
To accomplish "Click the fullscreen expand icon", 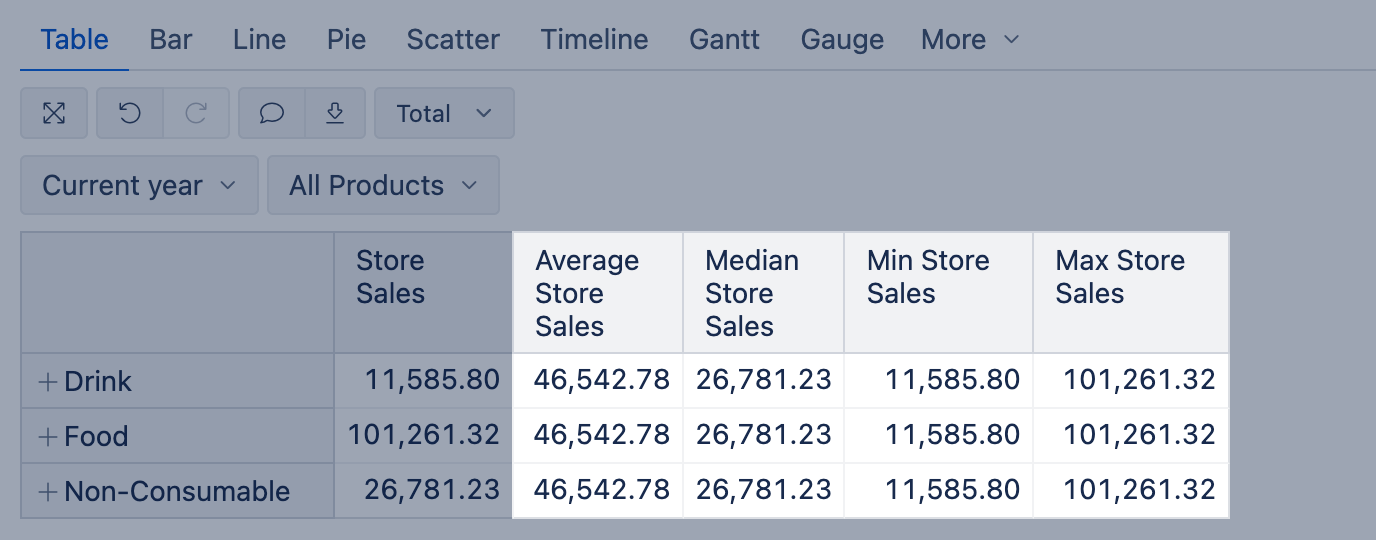I will 54,113.
